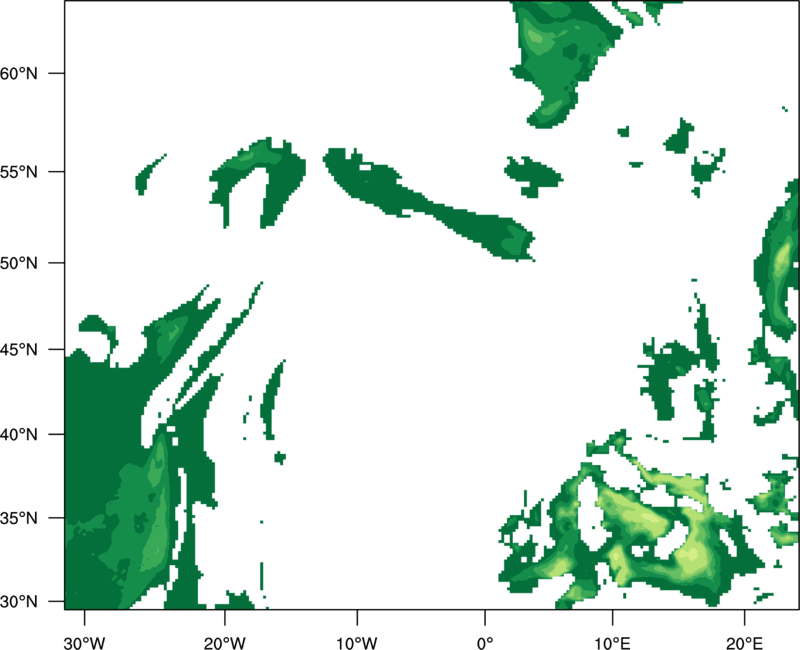Click the 45°N latitude label
The width and height of the screenshot is (800, 650).
pos(18,350)
